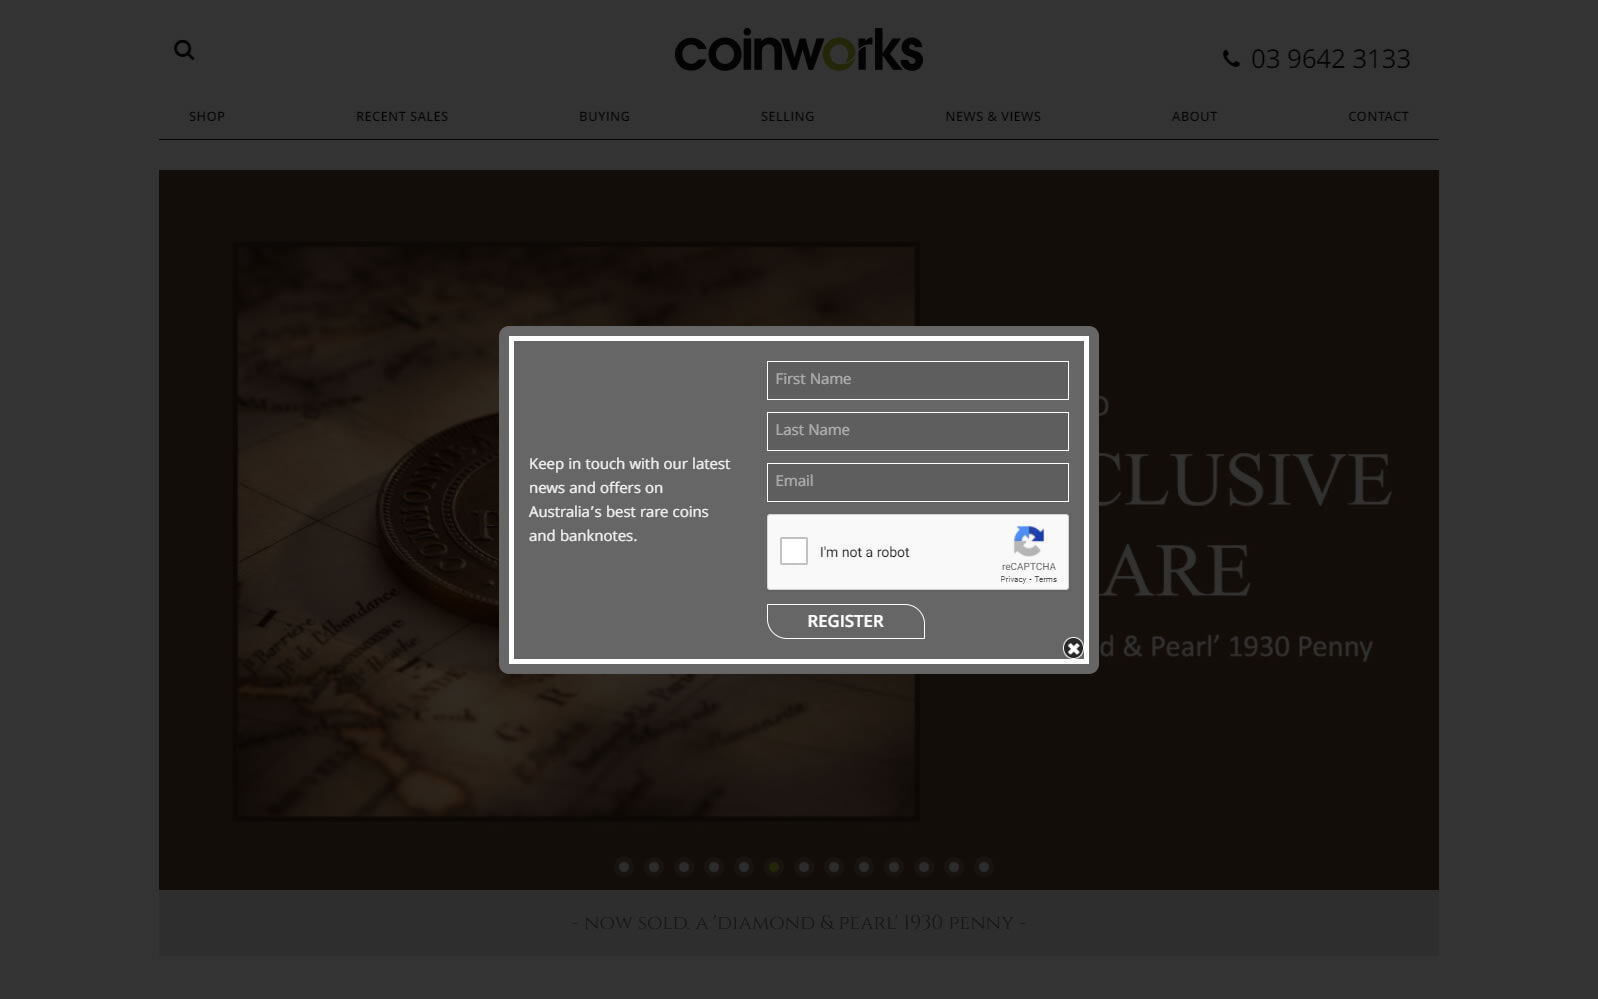The width and height of the screenshot is (1598, 999).
Task: Open the reCAPTCHA Terms link
Action: coord(1045,579)
